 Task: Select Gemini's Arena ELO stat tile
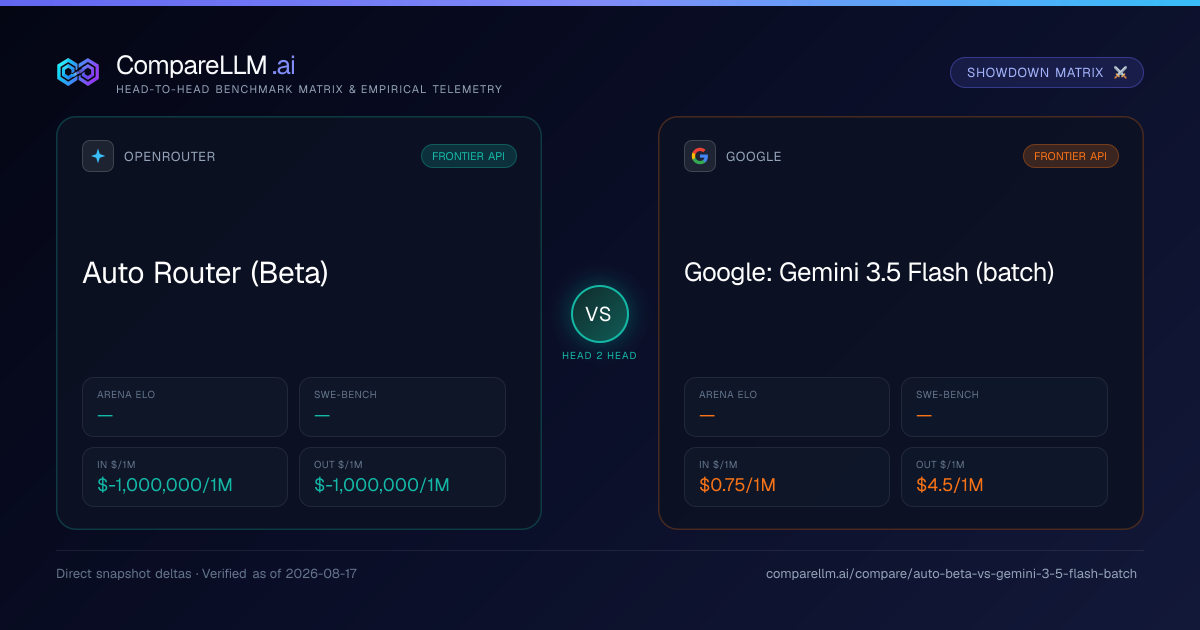(787, 407)
